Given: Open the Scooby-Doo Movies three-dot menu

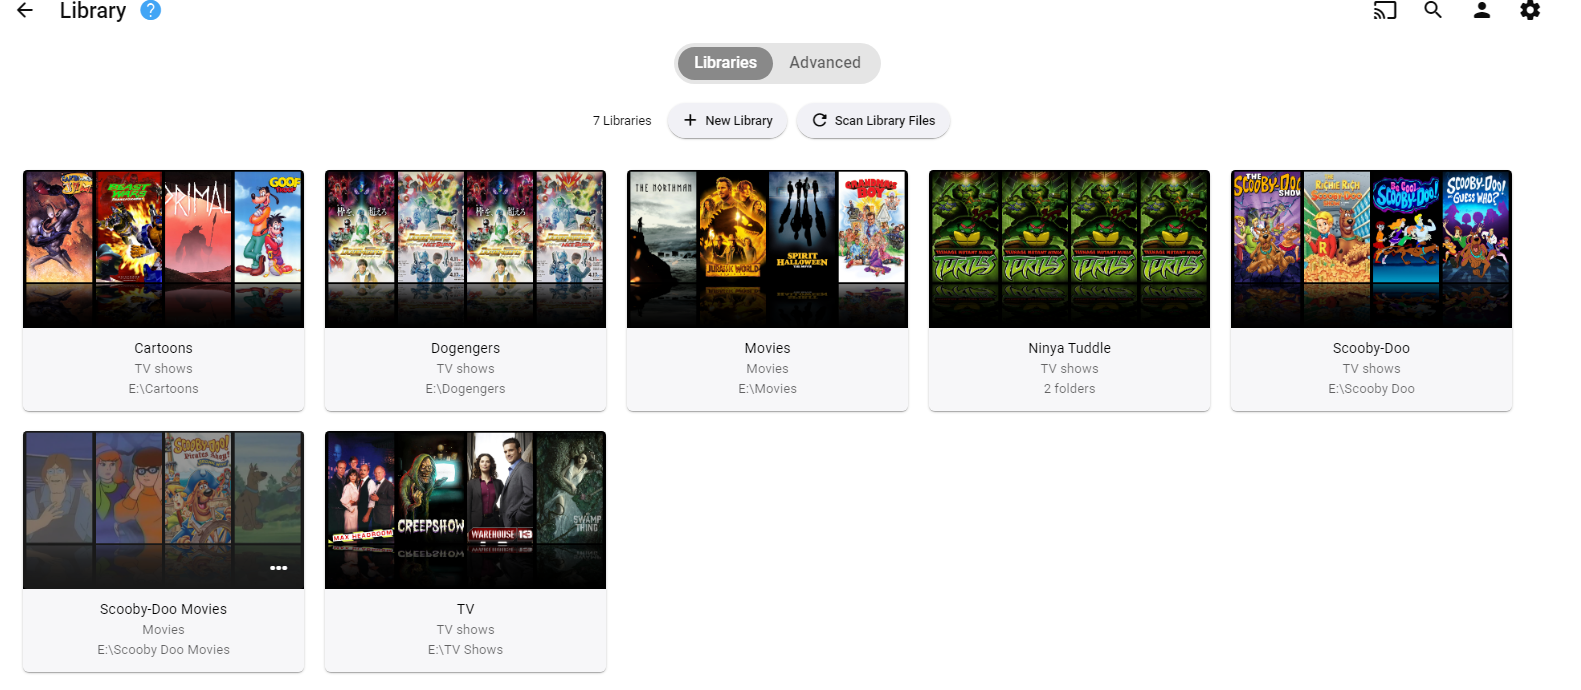Looking at the screenshot, I should coord(279,568).
